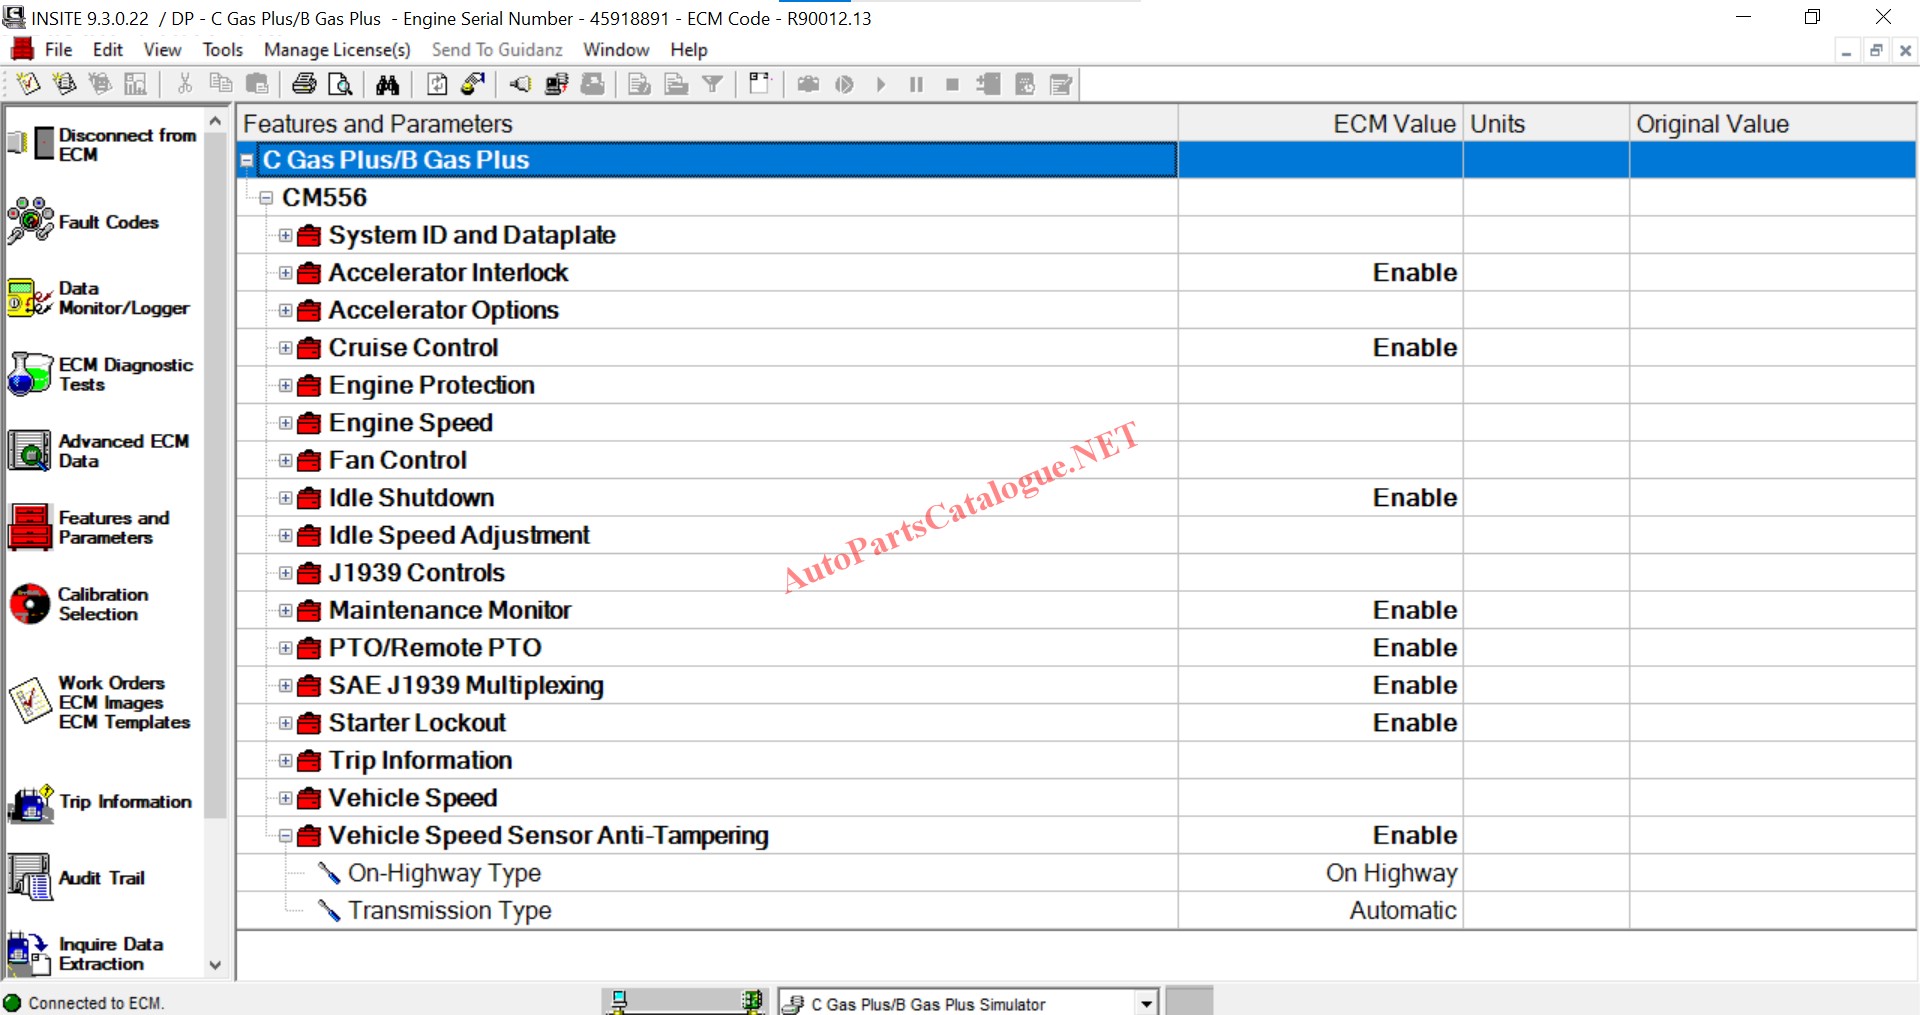Open Advanced ECM Data in sidebar
Viewport: 1920px width, 1015px height.
[30, 451]
